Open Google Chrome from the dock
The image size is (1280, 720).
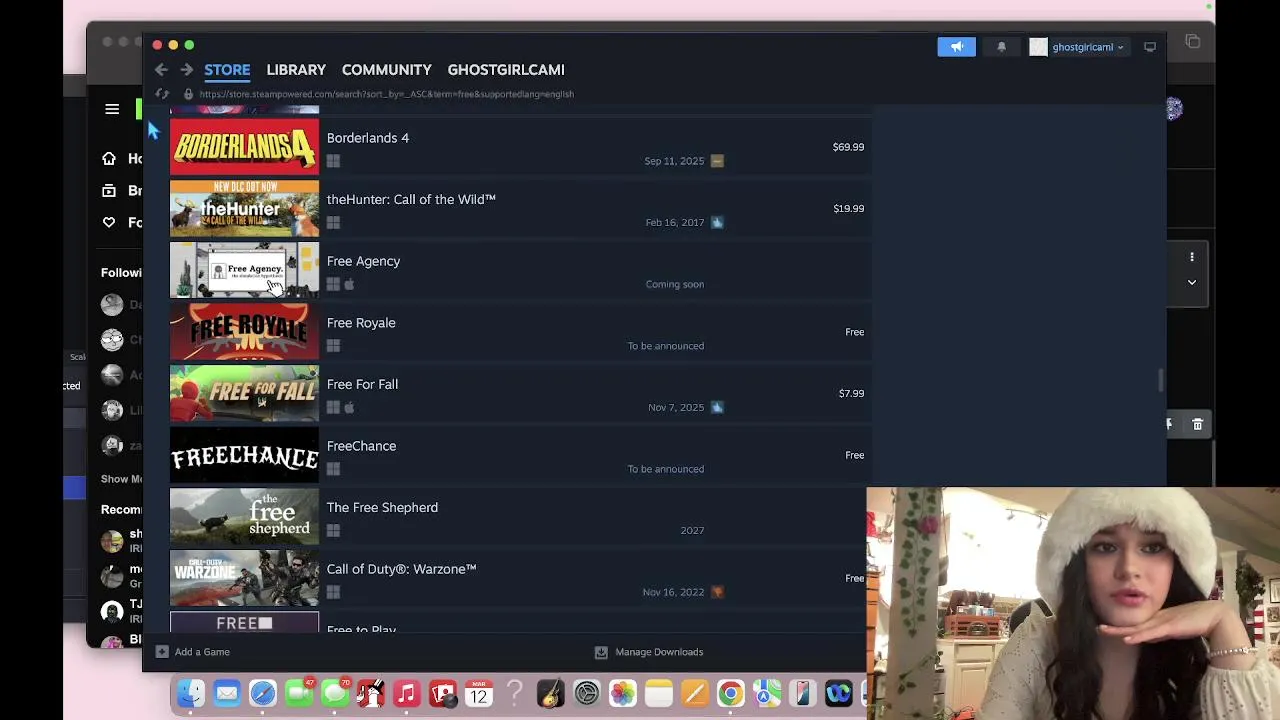pos(731,693)
